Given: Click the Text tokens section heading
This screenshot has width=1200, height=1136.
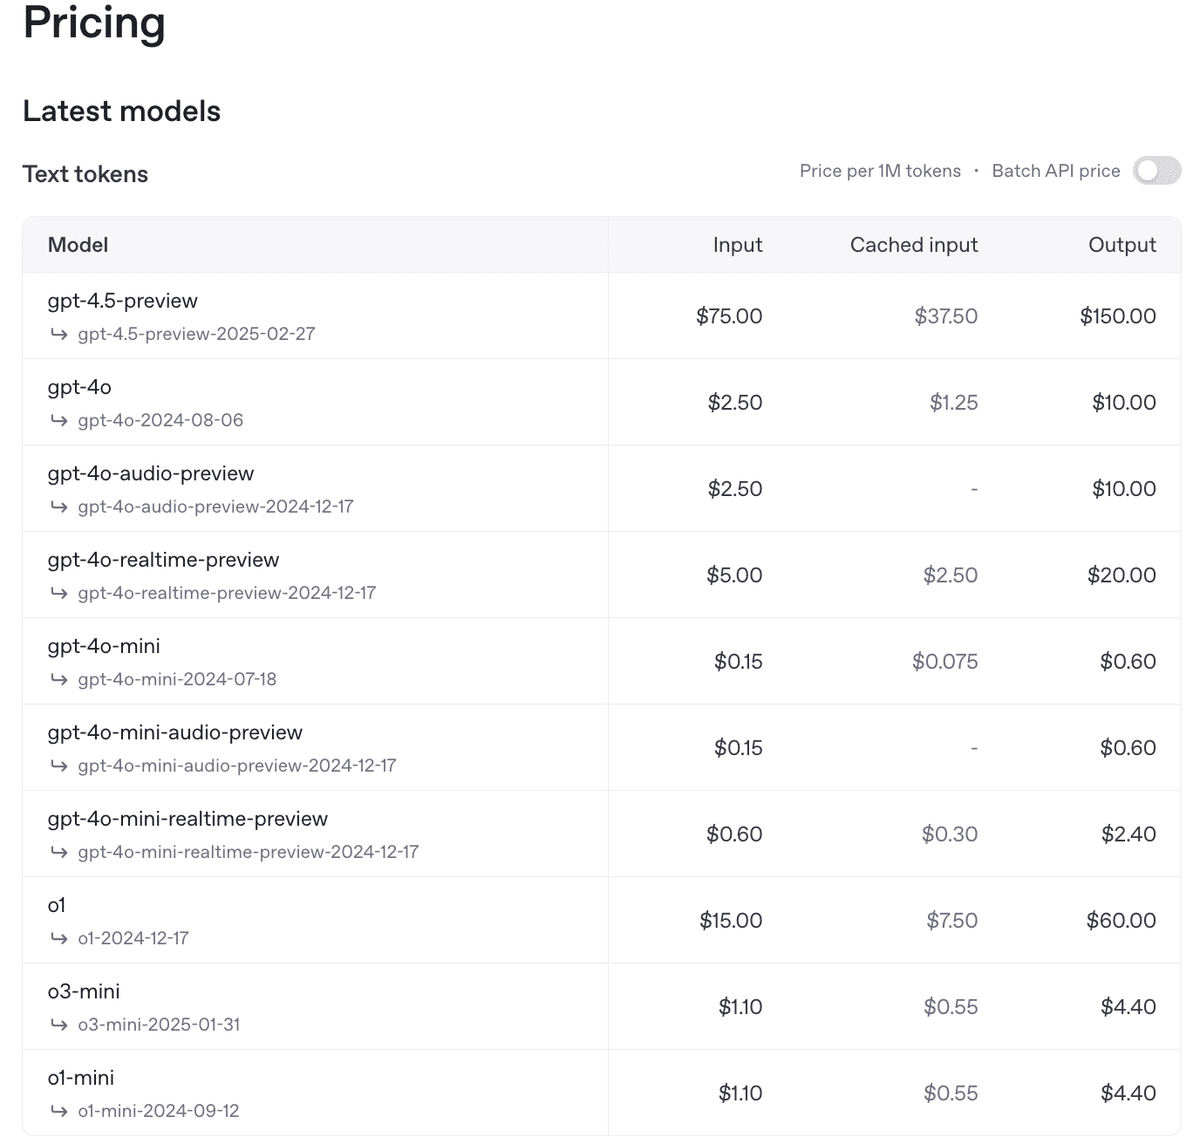Looking at the screenshot, I should pyautogui.click(x=85, y=174).
